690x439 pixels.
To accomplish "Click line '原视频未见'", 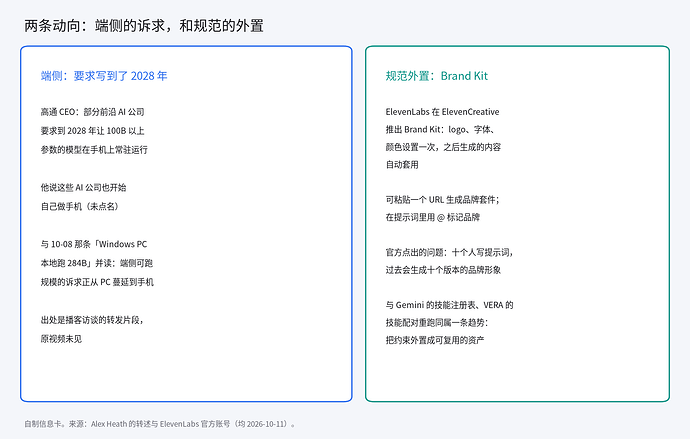I will pos(61,339).
